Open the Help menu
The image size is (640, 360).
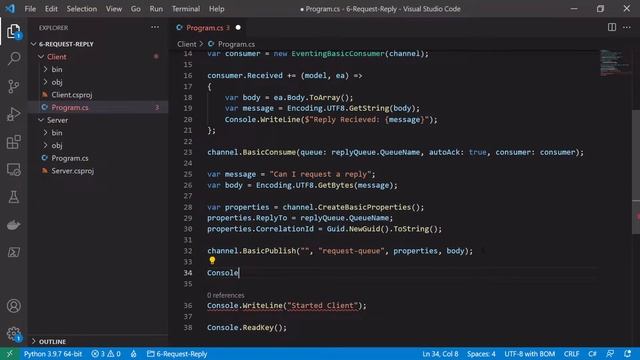click(x=216, y=9)
